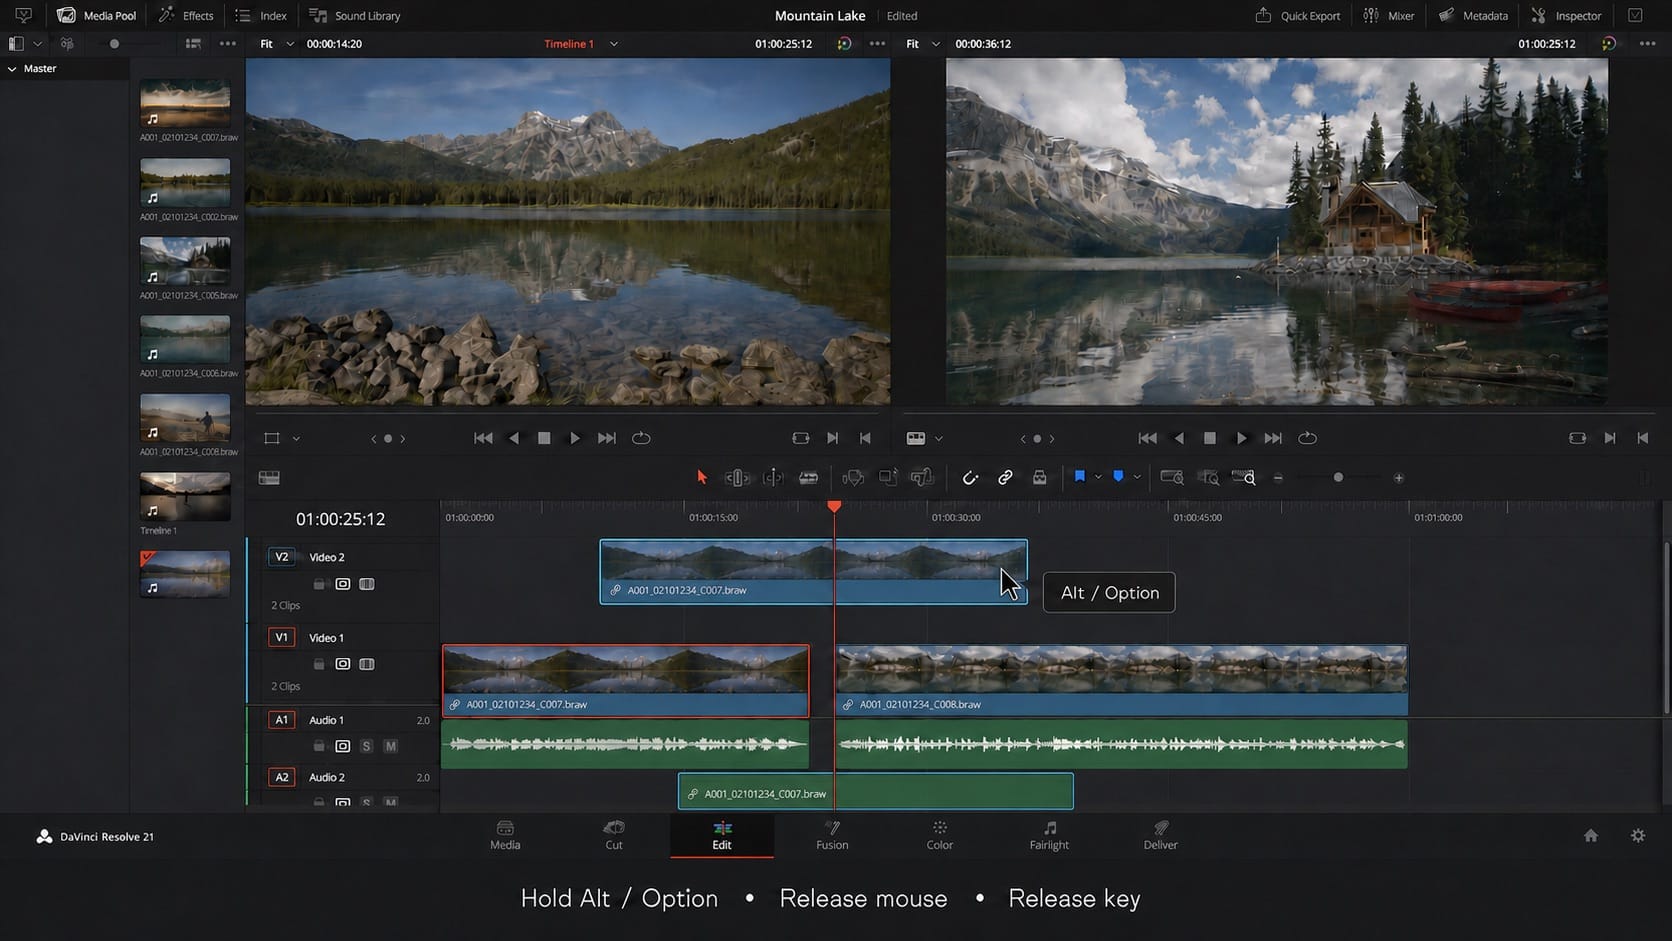Disable Video 2 track visibility
The height and width of the screenshot is (941, 1672).
point(367,584)
